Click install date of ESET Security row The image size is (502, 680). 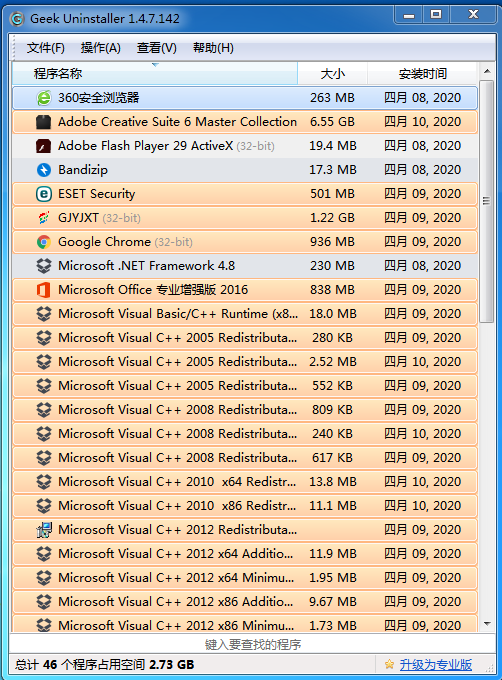click(423, 194)
